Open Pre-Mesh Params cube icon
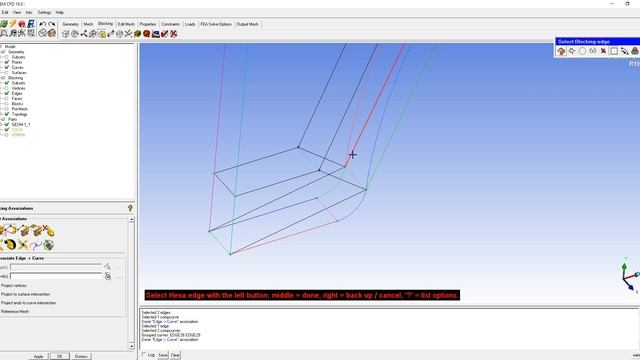 coord(138,34)
